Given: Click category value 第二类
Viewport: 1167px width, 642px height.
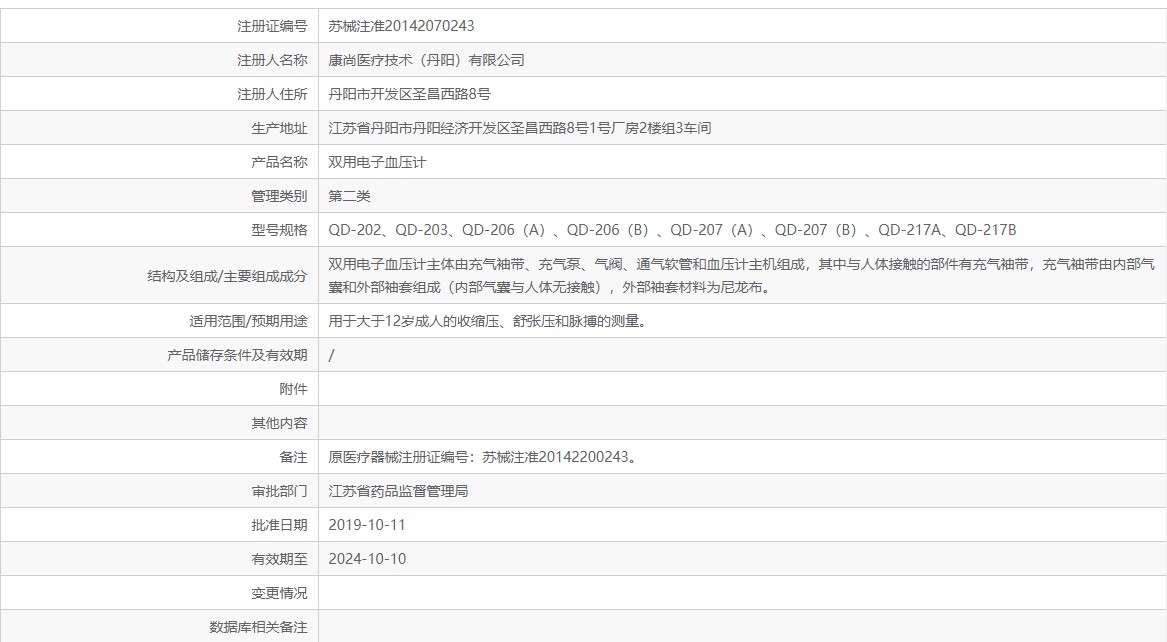Looking at the screenshot, I should 349,196.
